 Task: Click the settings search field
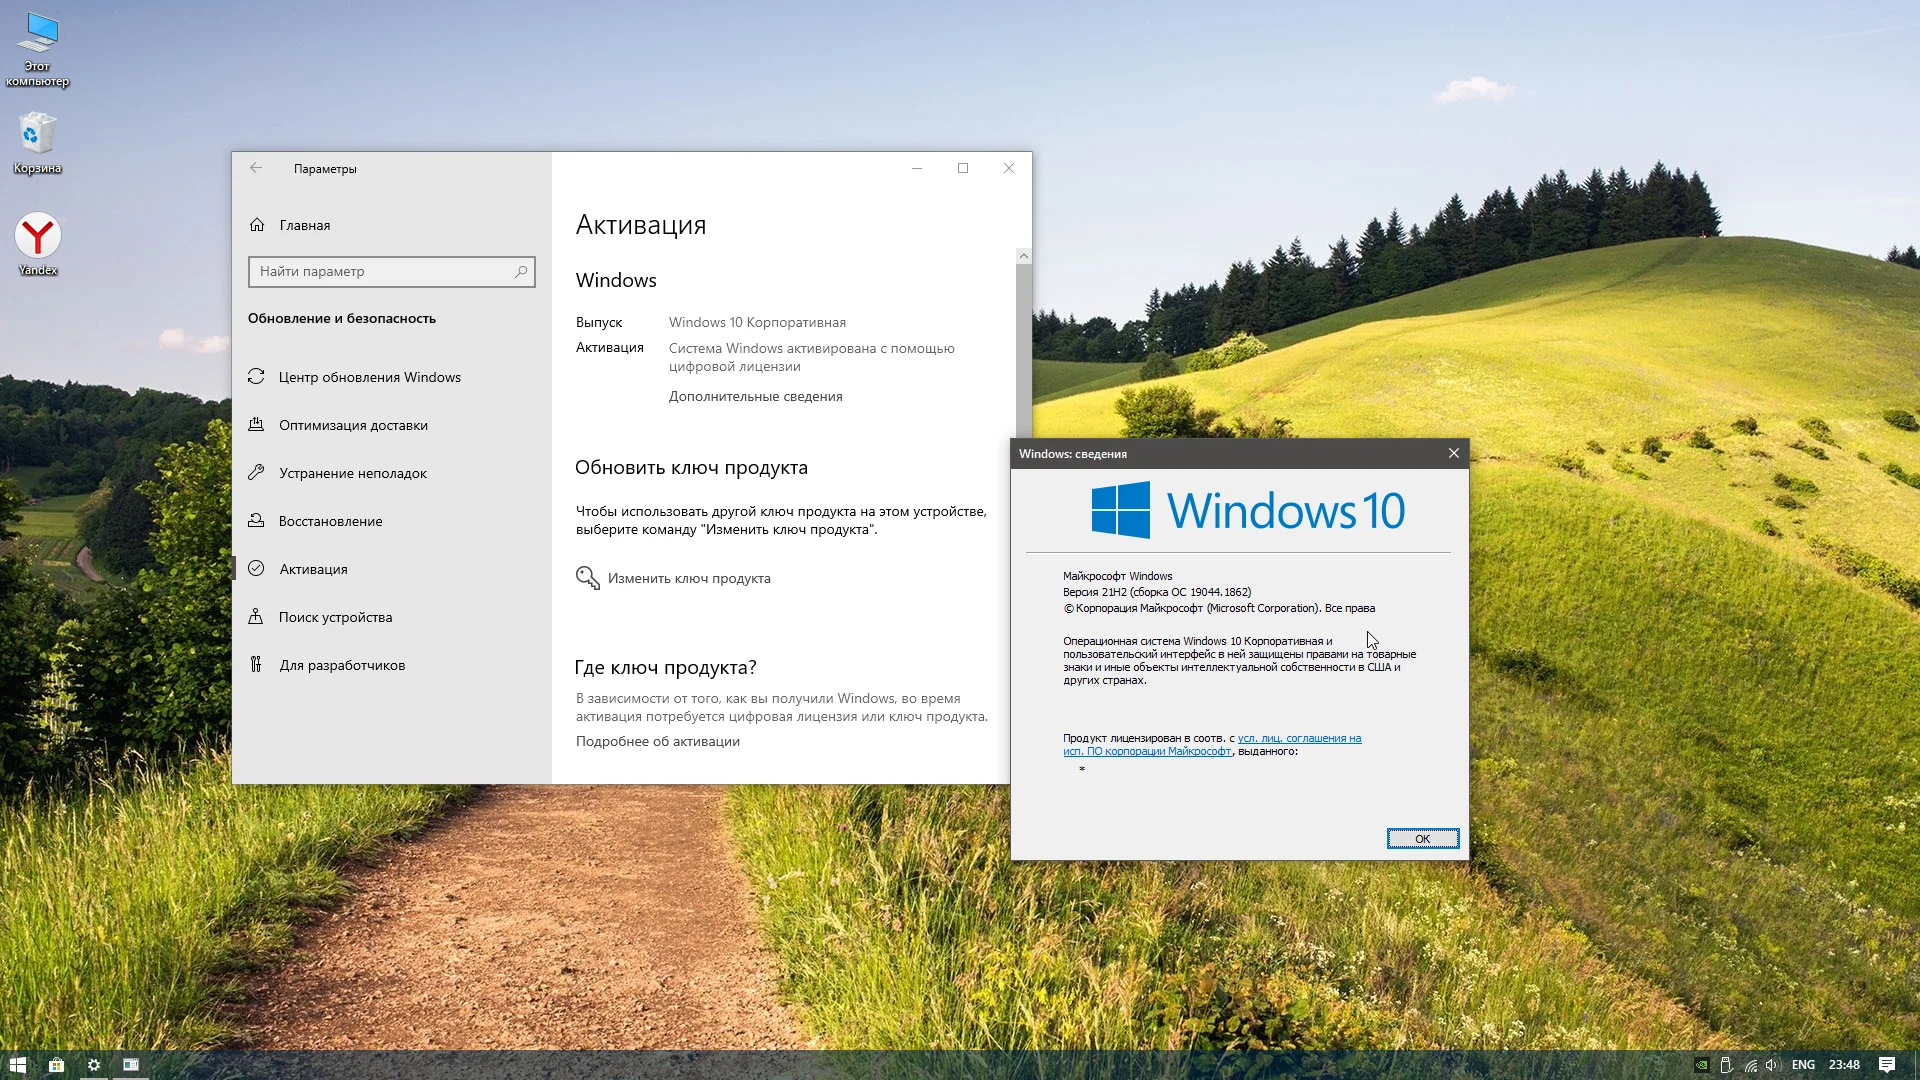point(385,271)
